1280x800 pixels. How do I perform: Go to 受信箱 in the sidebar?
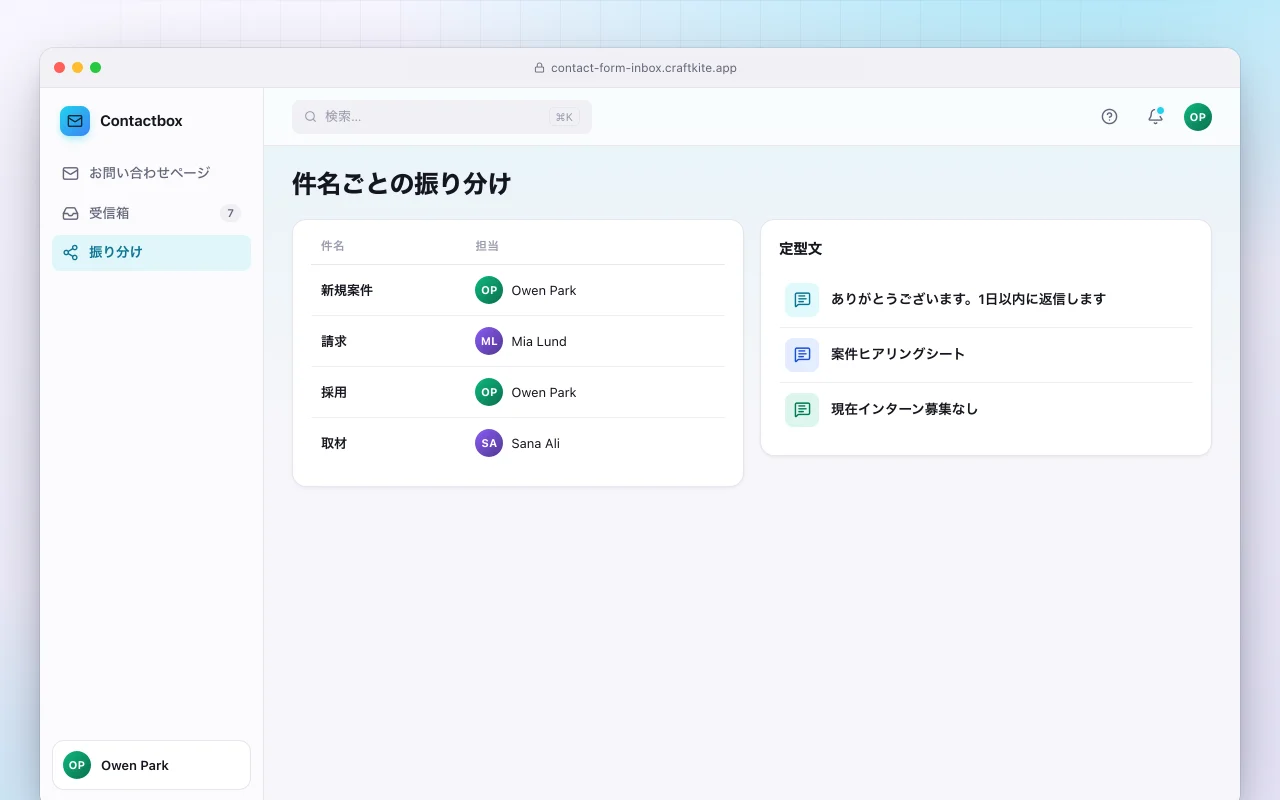151,213
